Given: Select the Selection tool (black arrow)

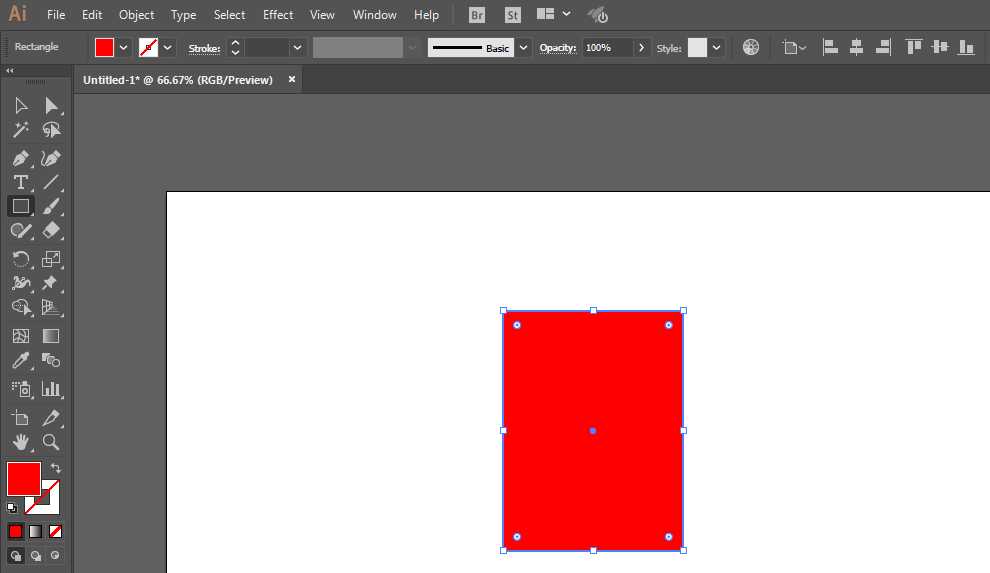Looking at the screenshot, I should click(21, 105).
